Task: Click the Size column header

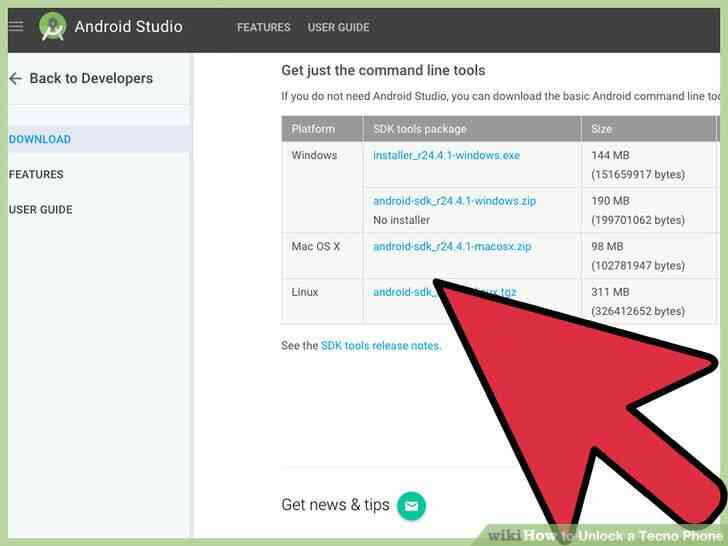Action: pos(601,129)
